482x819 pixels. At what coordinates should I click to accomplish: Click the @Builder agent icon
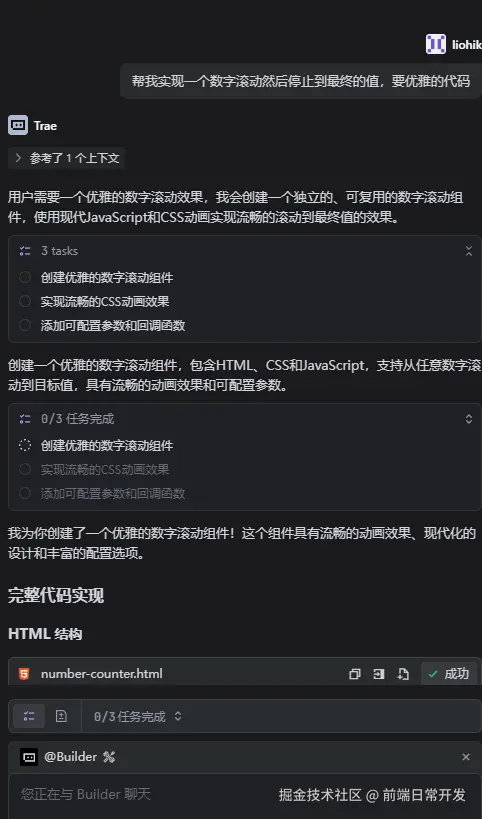tap(29, 757)
